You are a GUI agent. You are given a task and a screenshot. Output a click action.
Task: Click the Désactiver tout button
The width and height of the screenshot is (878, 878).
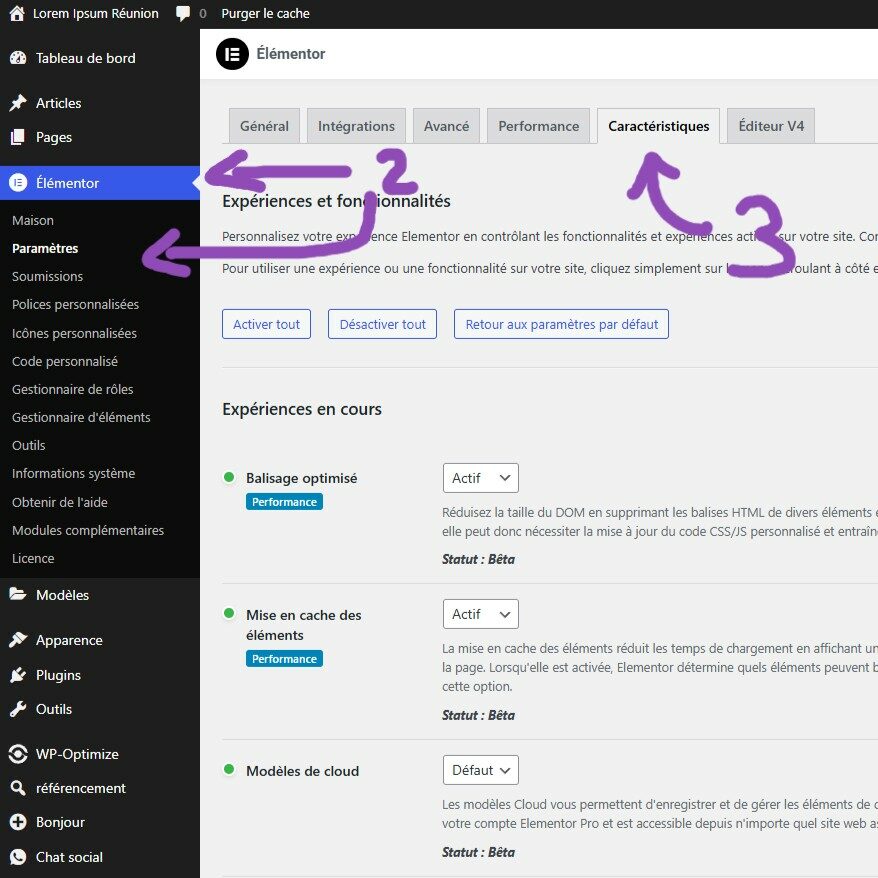click(382, 324)
